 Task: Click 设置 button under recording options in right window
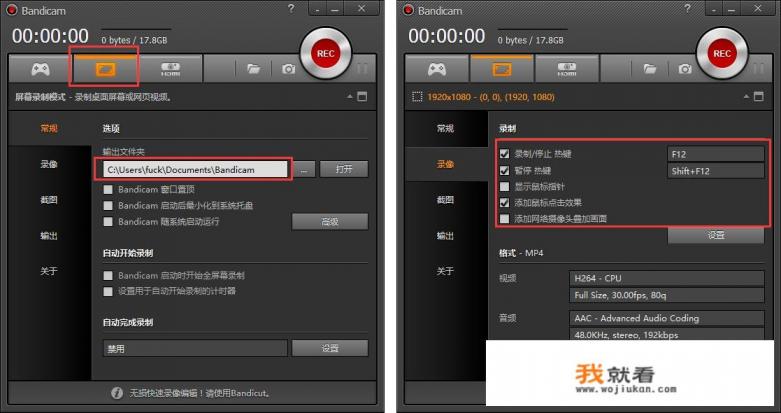pos(716,235)
